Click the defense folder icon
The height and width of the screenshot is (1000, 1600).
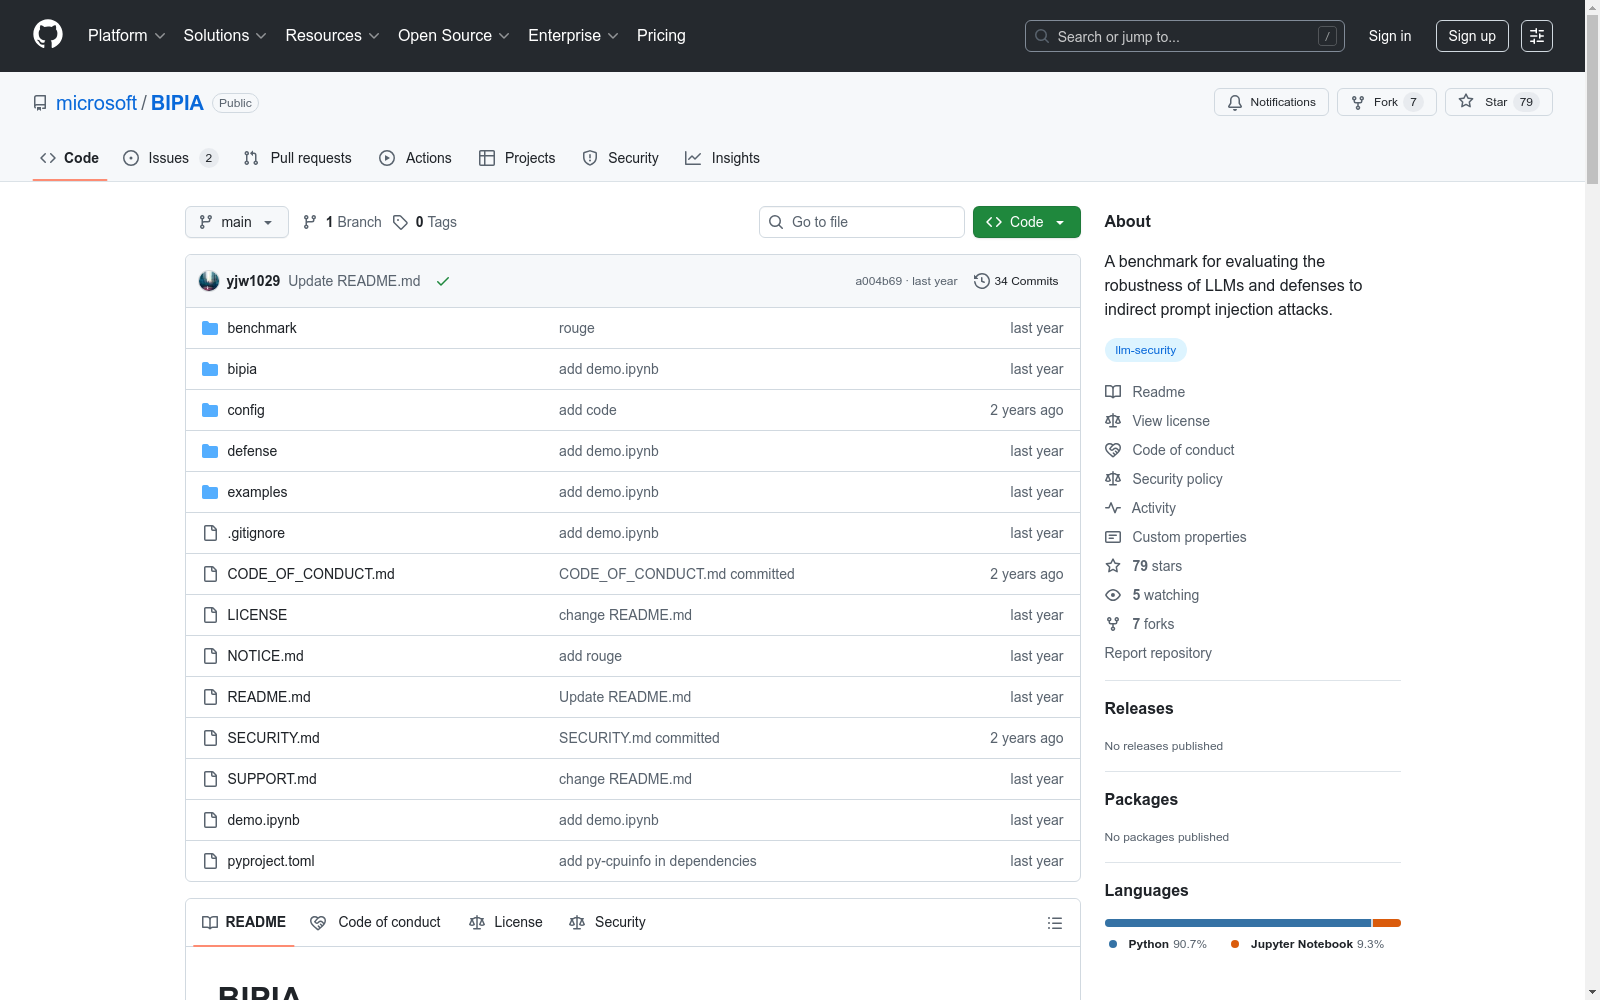pos(210,451)
